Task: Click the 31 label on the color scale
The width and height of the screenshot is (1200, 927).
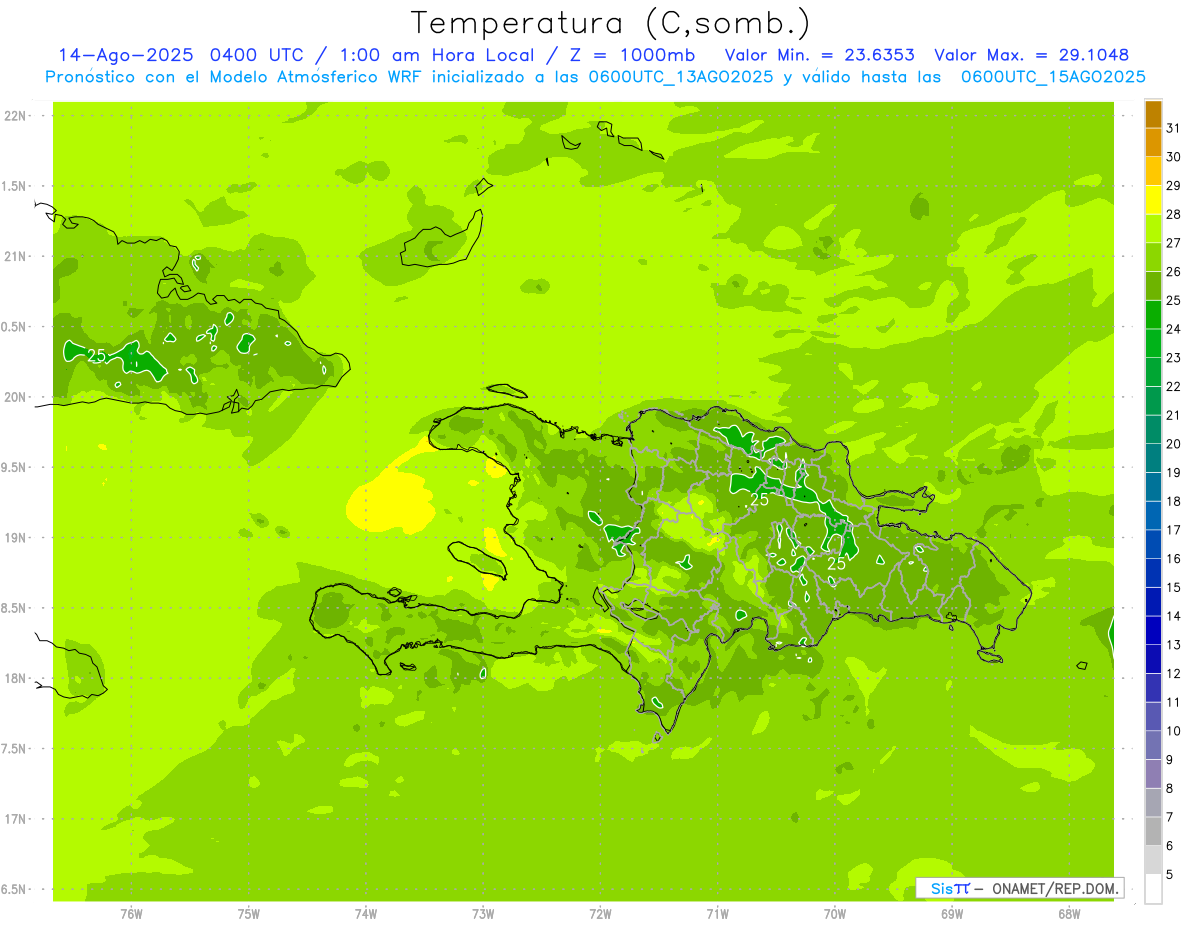Action: (1173, 128)
